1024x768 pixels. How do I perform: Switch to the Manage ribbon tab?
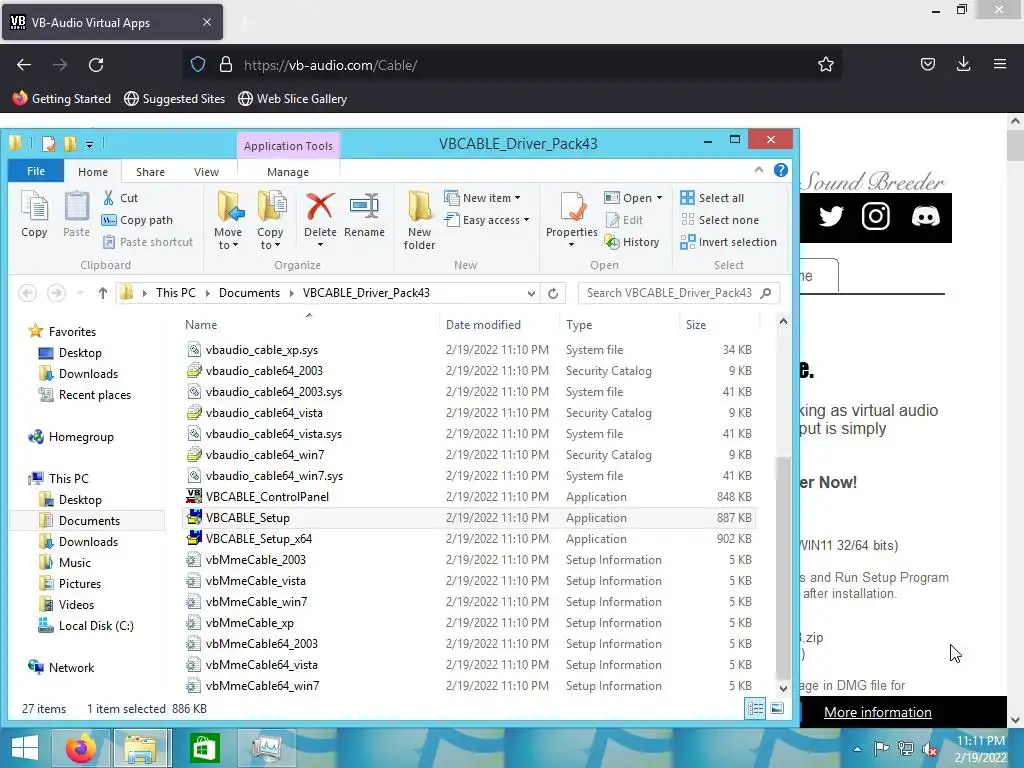288,172
